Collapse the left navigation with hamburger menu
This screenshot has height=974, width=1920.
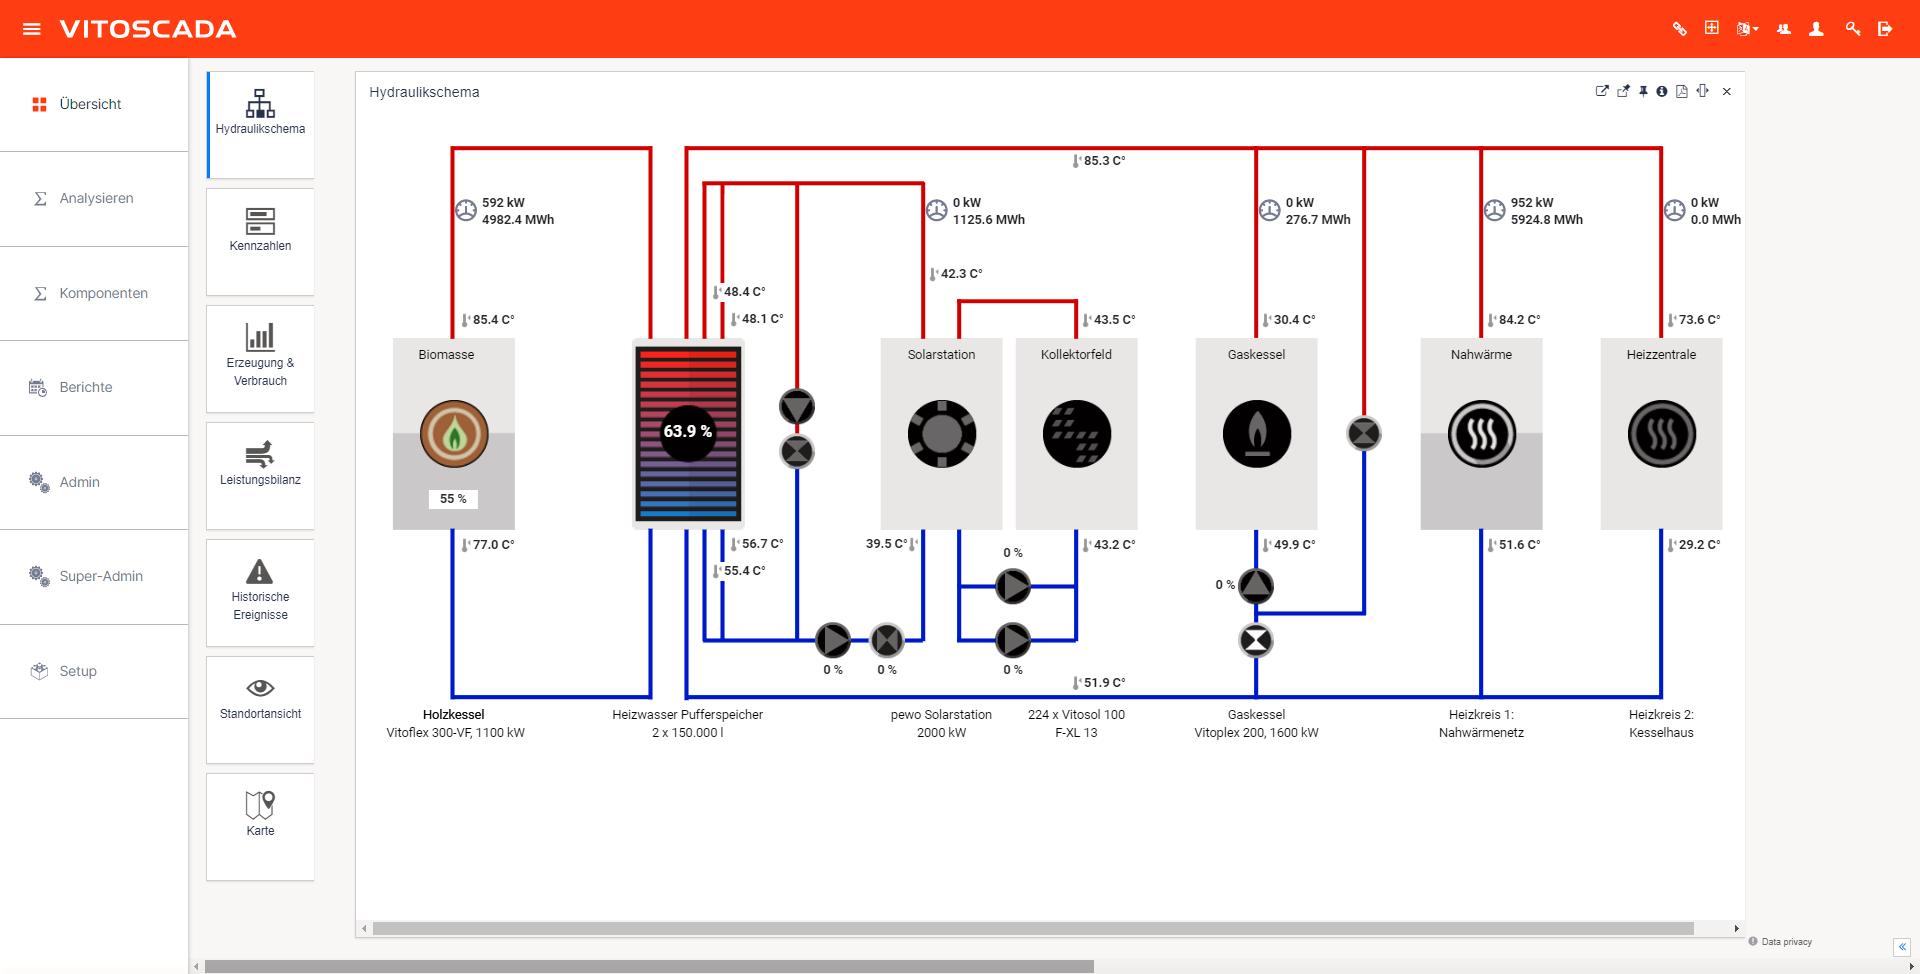tap(32, 28)
